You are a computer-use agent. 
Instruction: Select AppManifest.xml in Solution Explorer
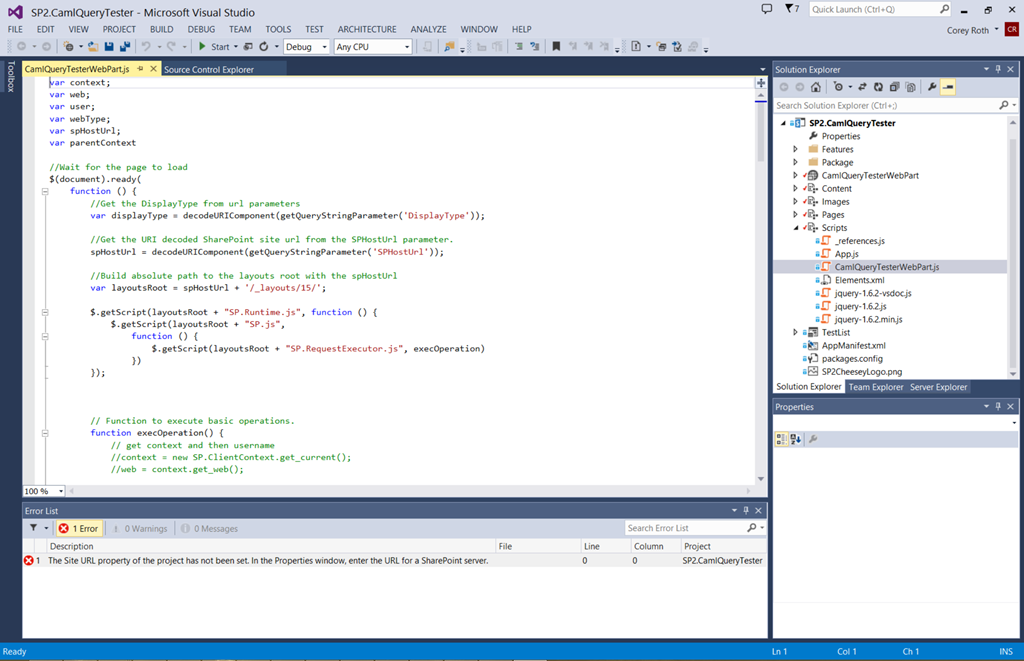pyautogui.click(x=854, y=345)
